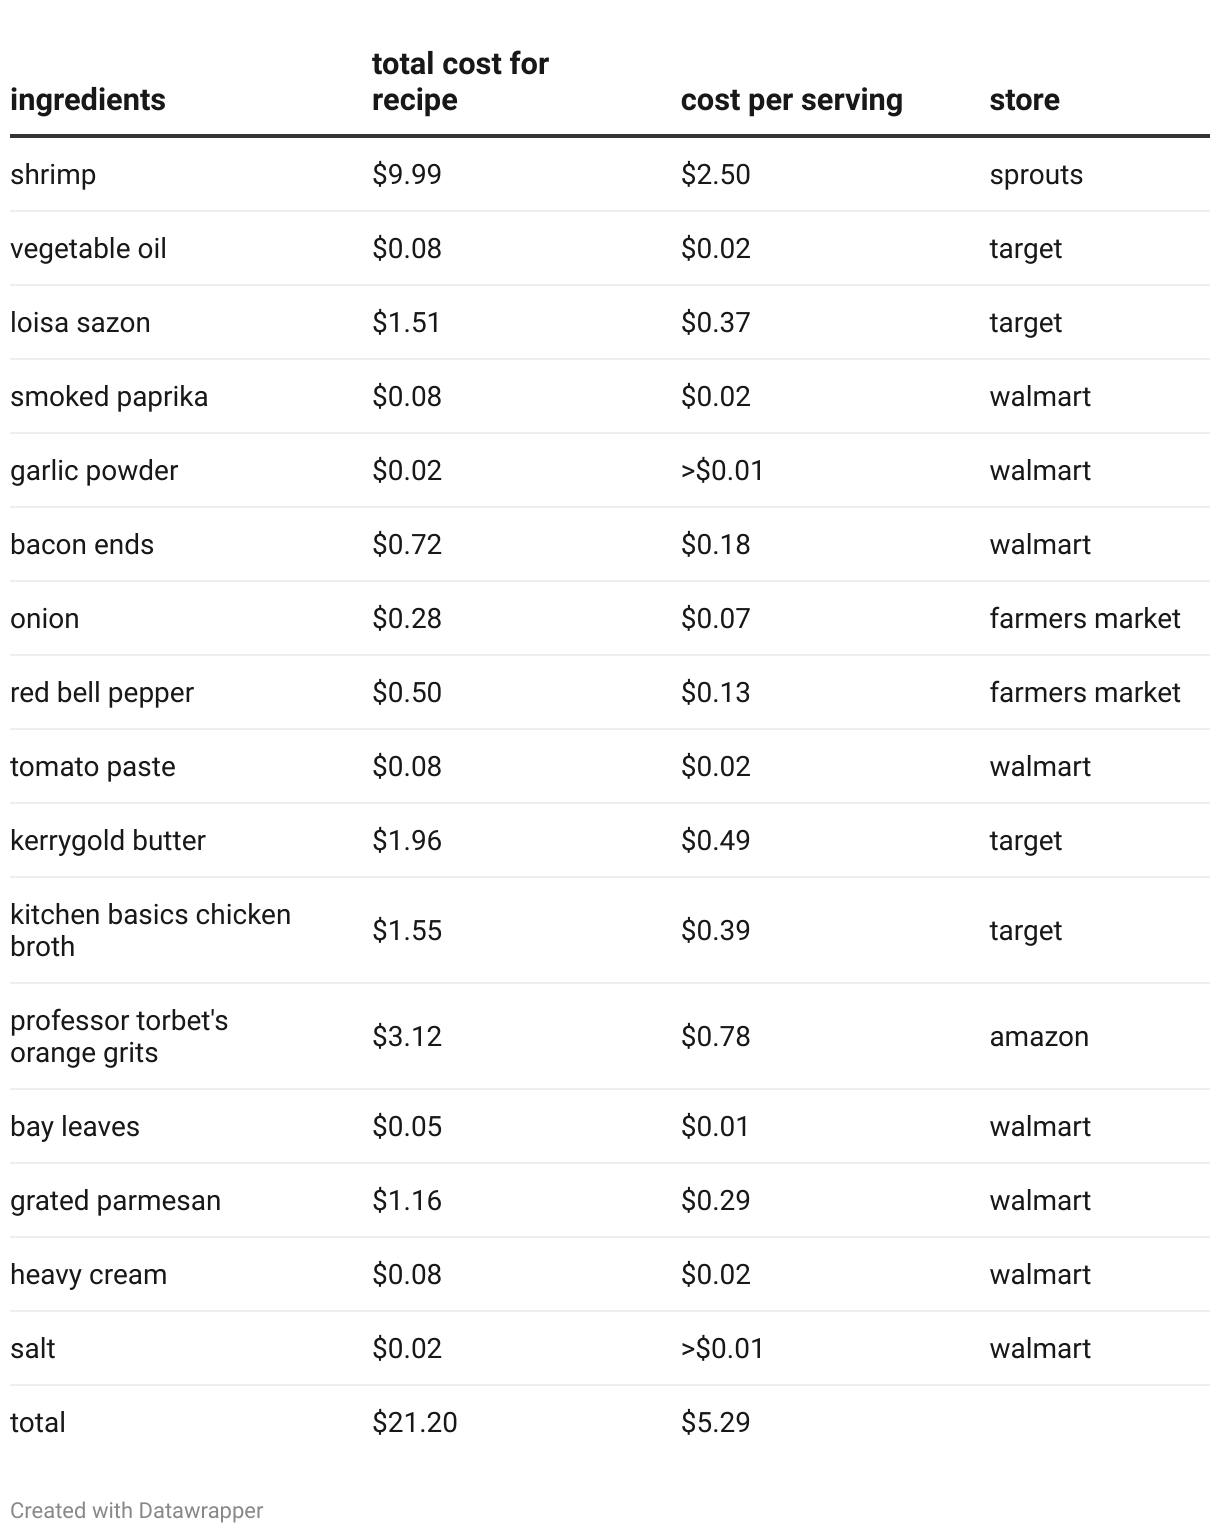
Task: Click the 'kerrygold butter' ingredient
Action: pos(108,841)
